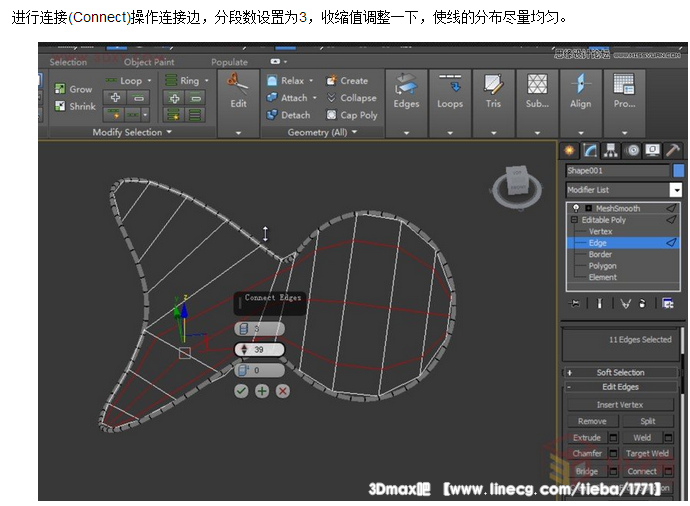Click the Grow Ring plus button
The image size is (690, 506).
click(174, 98)
